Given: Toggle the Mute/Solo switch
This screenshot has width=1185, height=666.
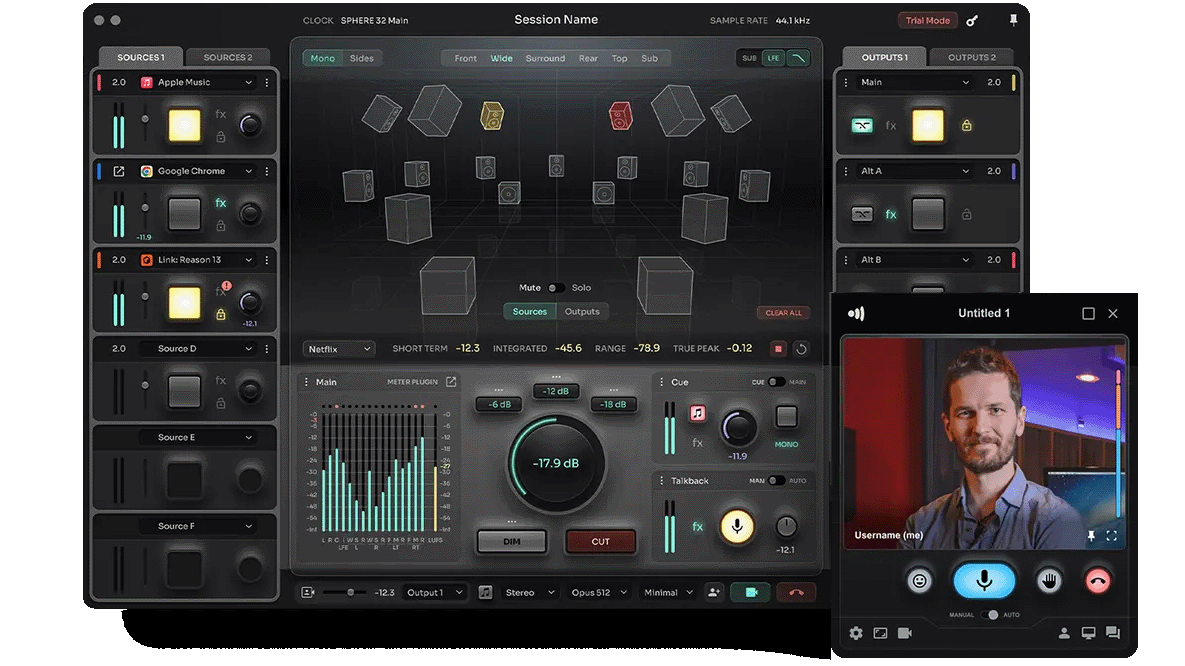Looking at the screenshot, I should tap(555, 288).
